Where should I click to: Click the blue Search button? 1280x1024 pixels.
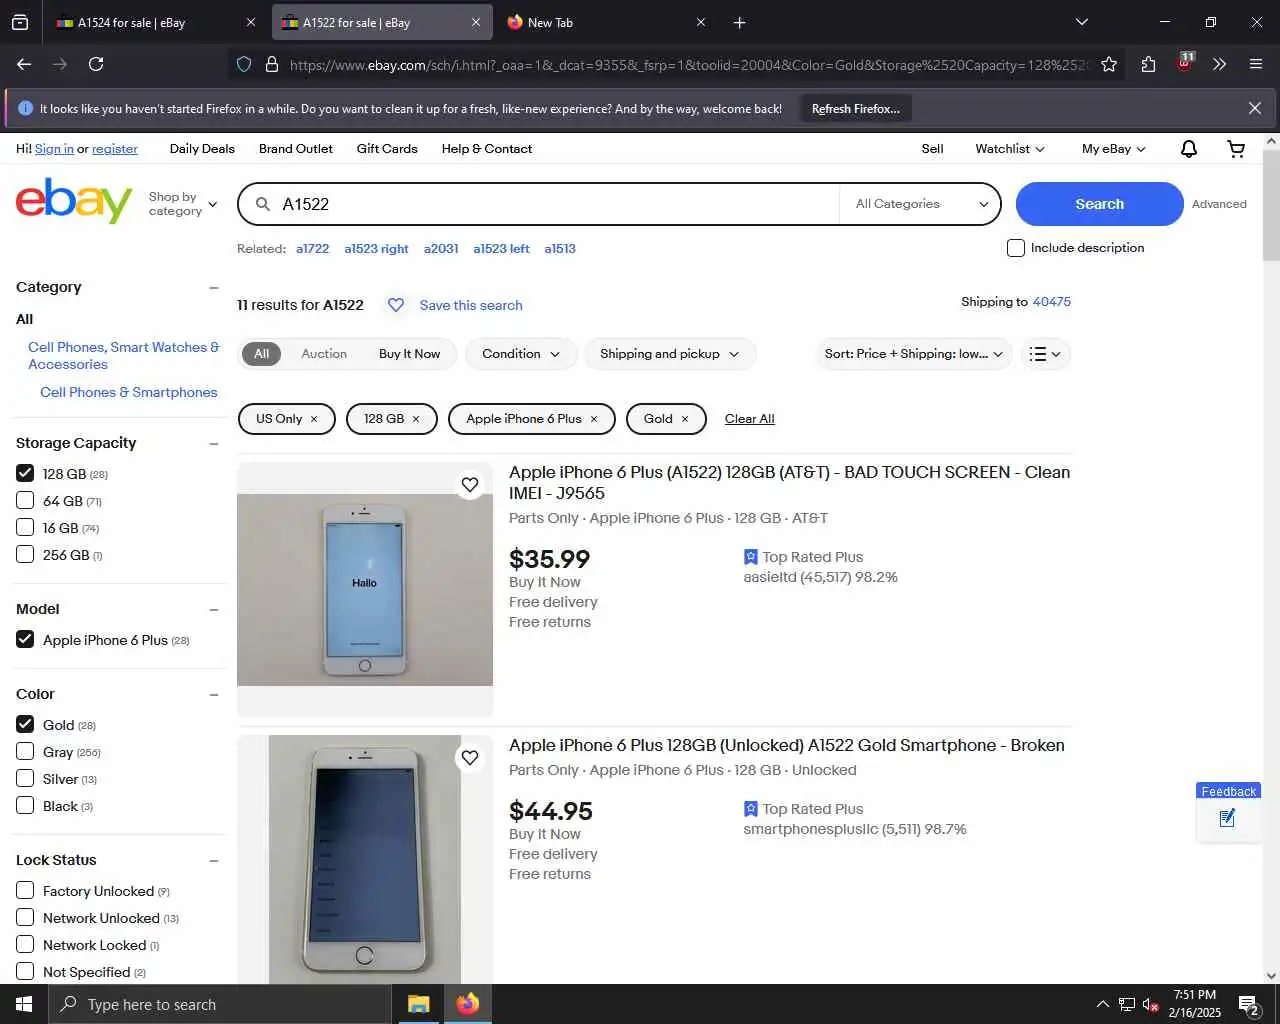coord(1099,204)
